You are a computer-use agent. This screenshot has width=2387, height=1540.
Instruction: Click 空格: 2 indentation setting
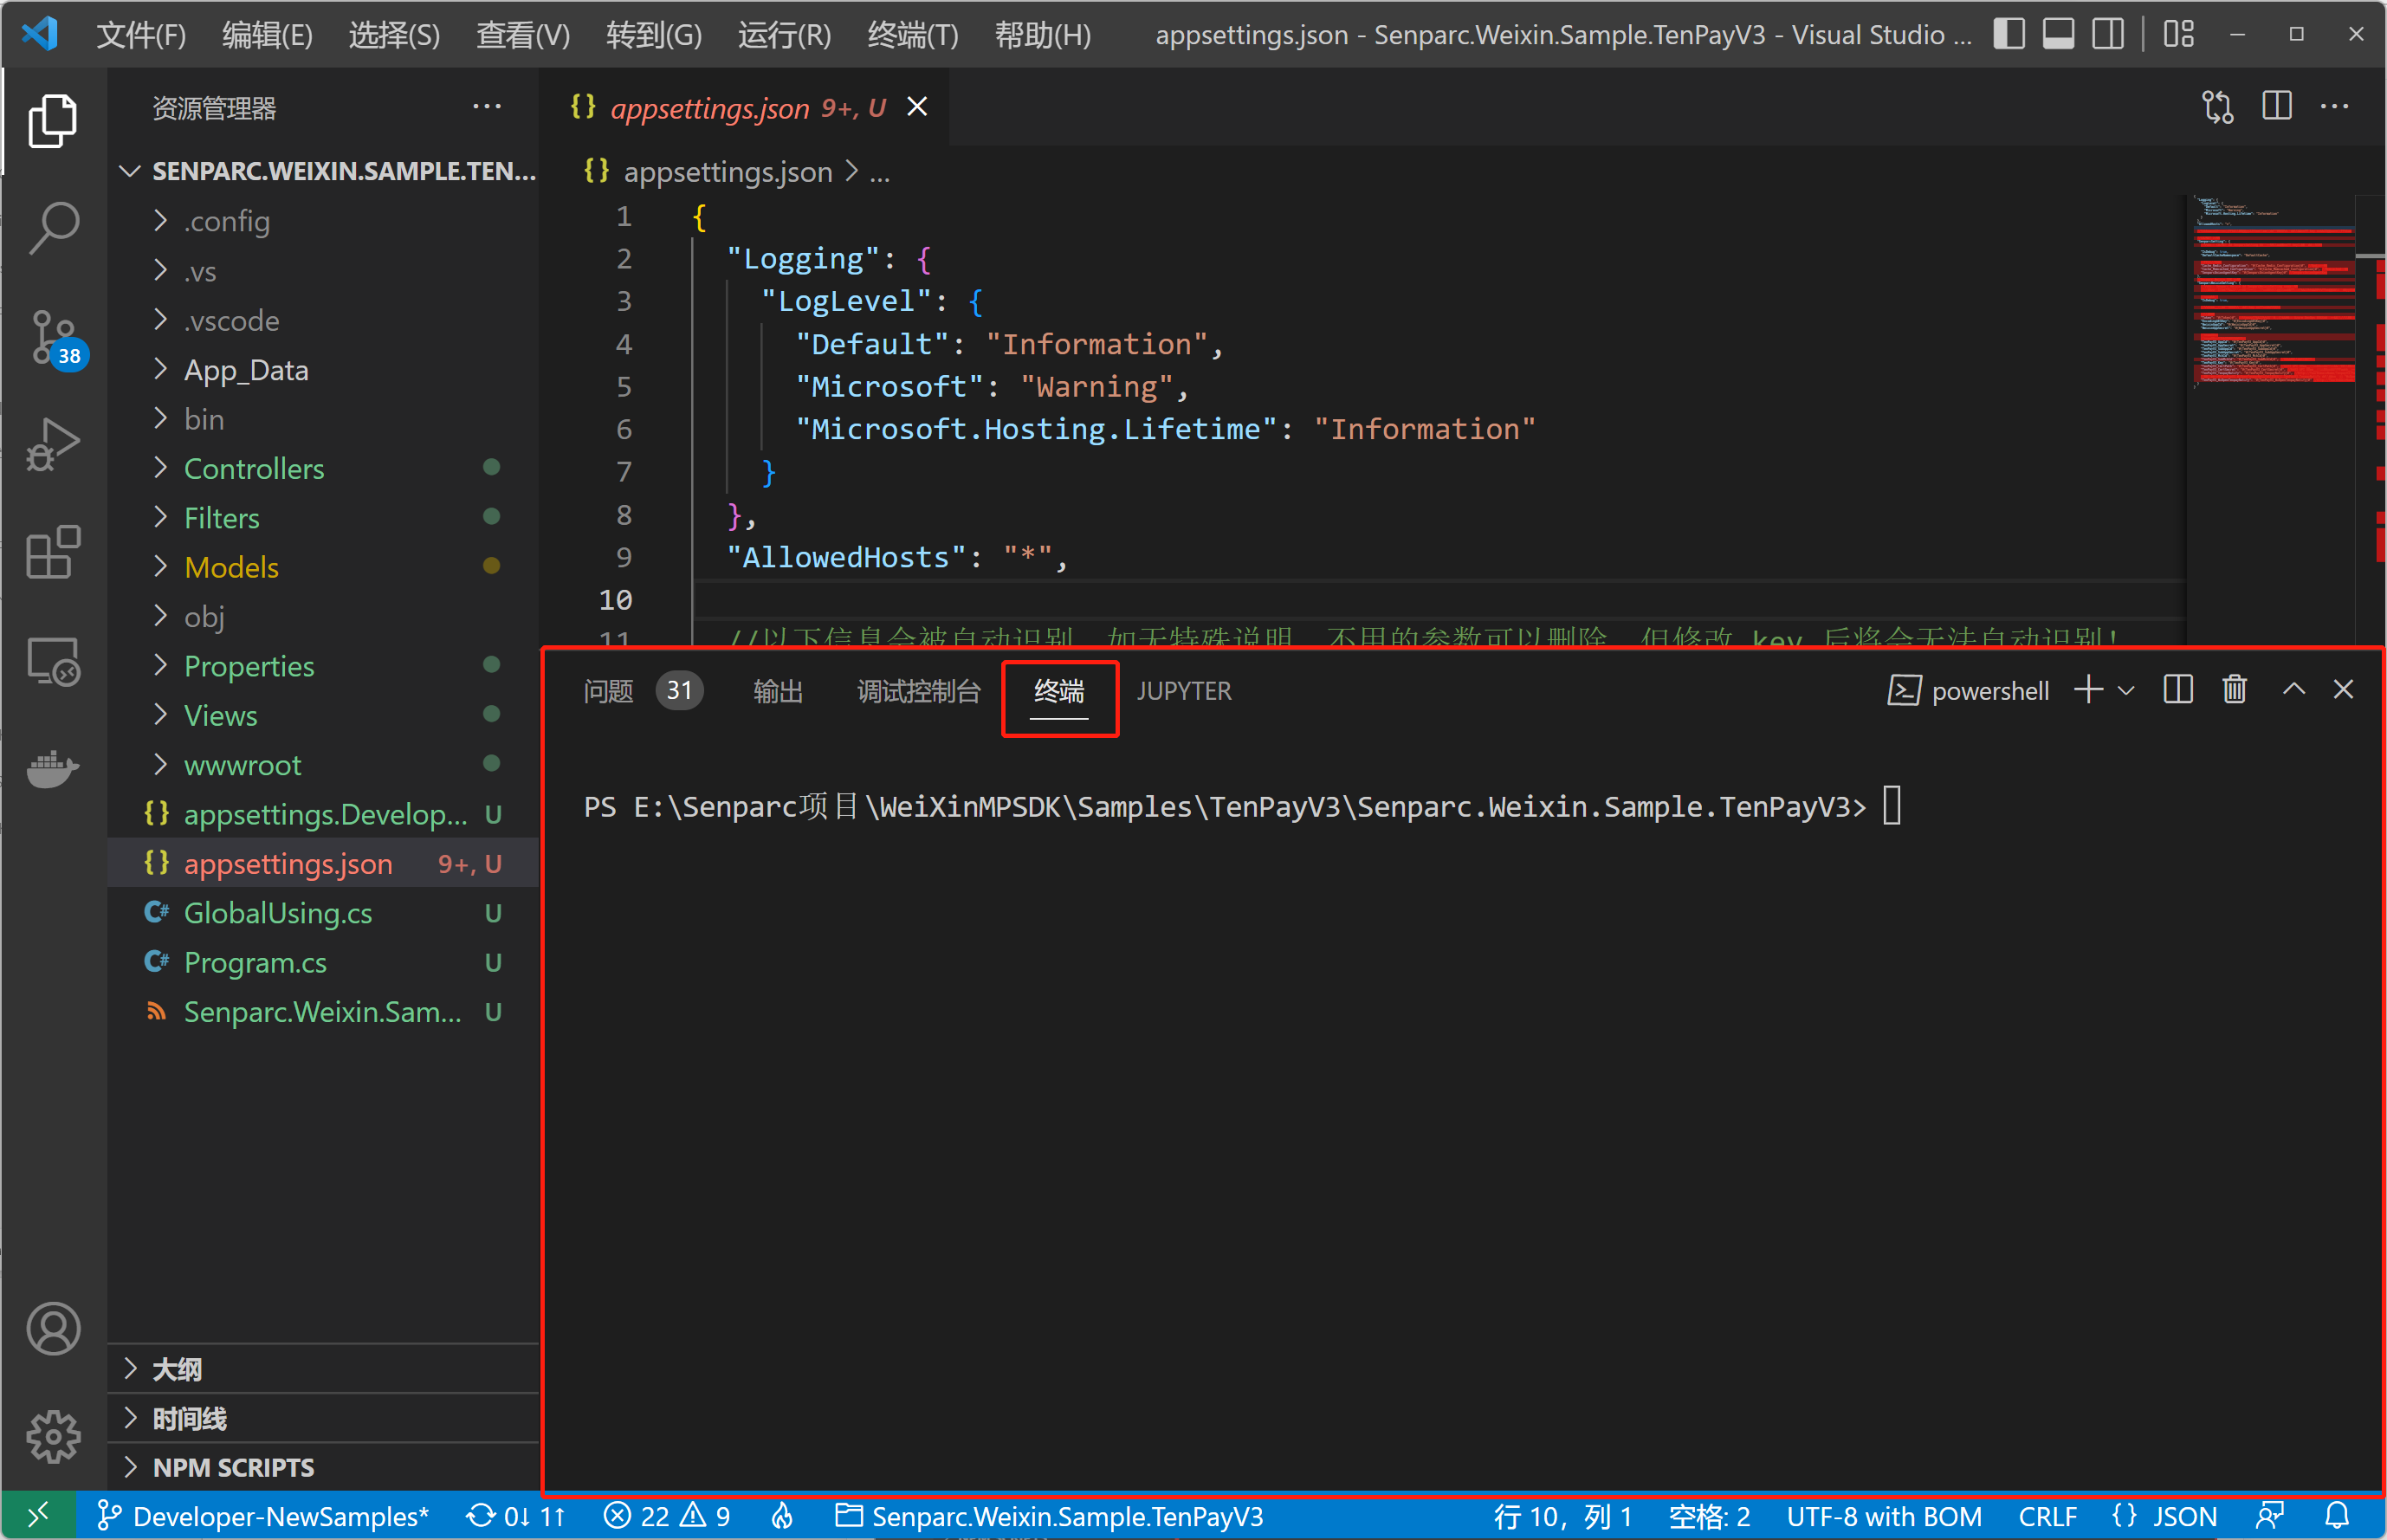click(x=1709, y=1516)
